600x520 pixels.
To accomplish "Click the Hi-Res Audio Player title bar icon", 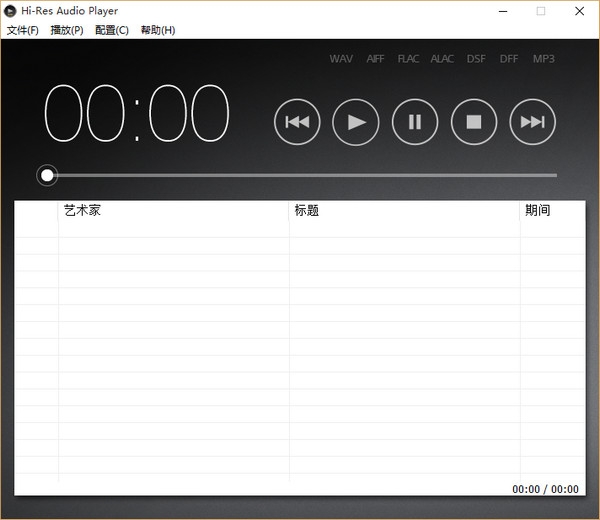I will tap(10, 11).
